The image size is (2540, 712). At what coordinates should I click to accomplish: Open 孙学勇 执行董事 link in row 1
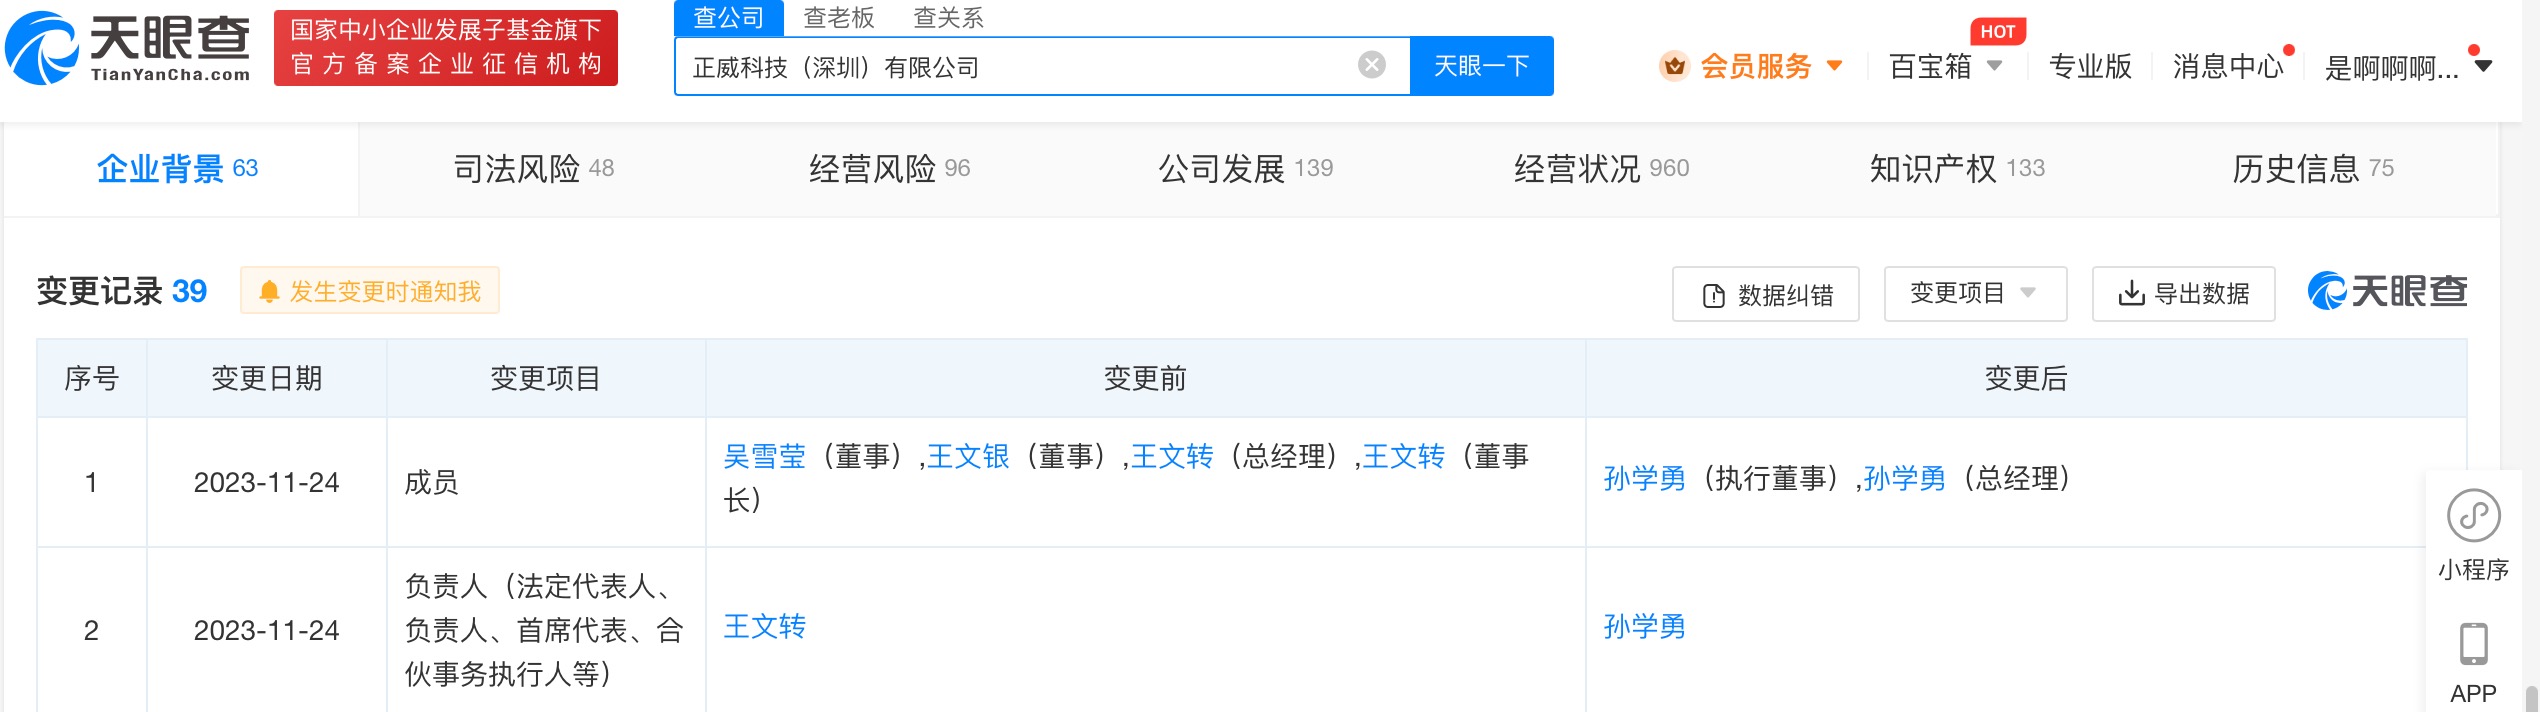[1645, 479]
